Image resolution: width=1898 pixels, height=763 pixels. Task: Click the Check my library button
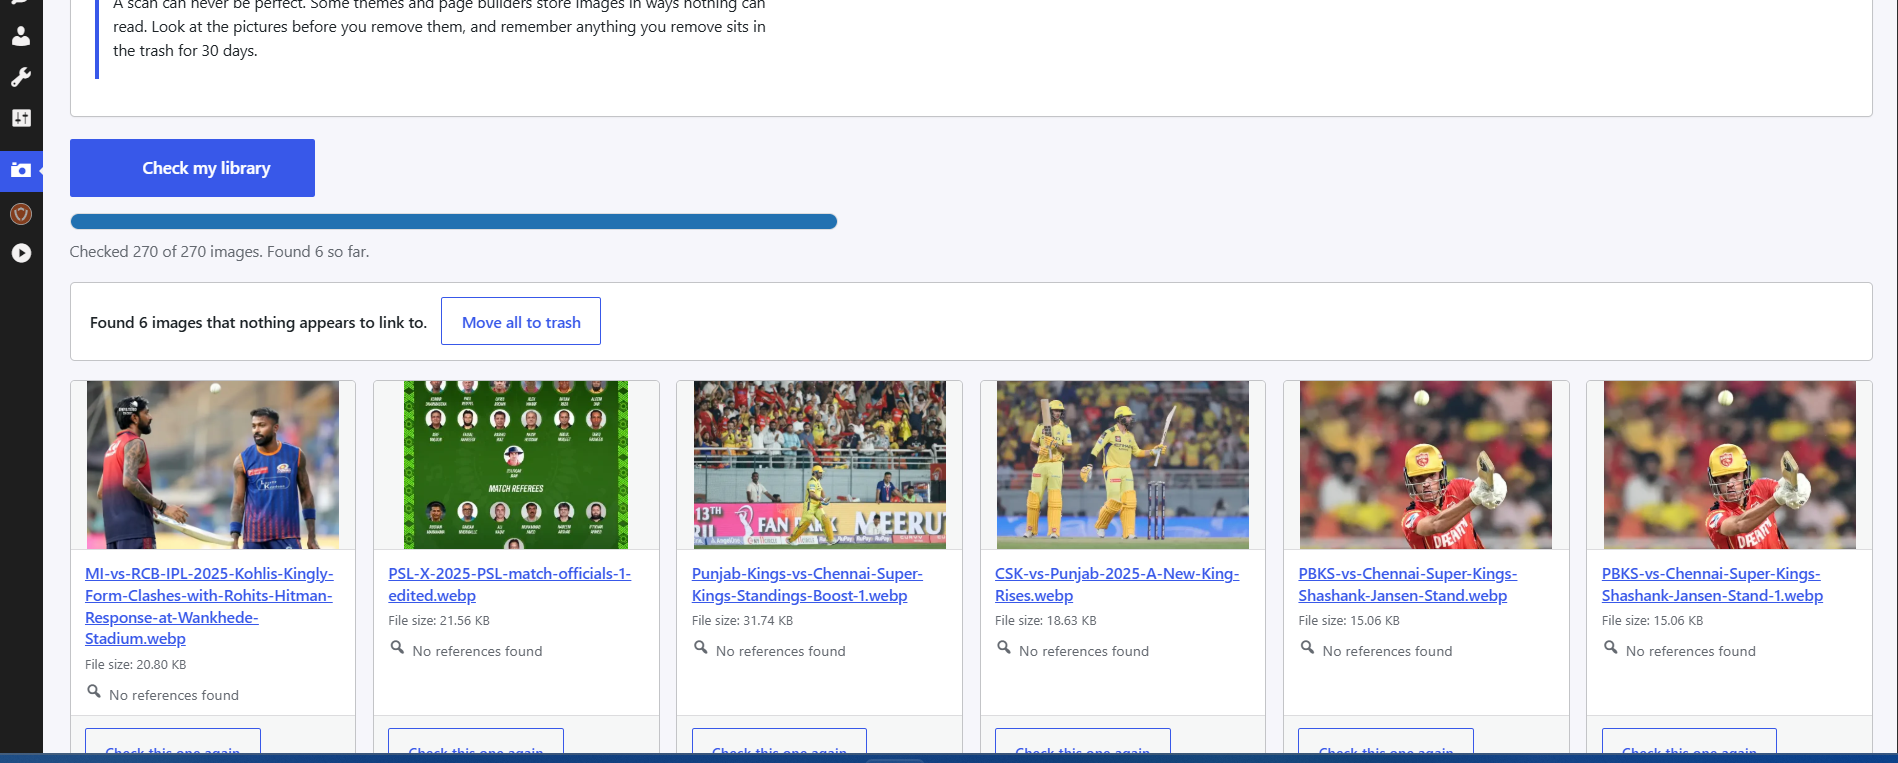click(192, 168)
